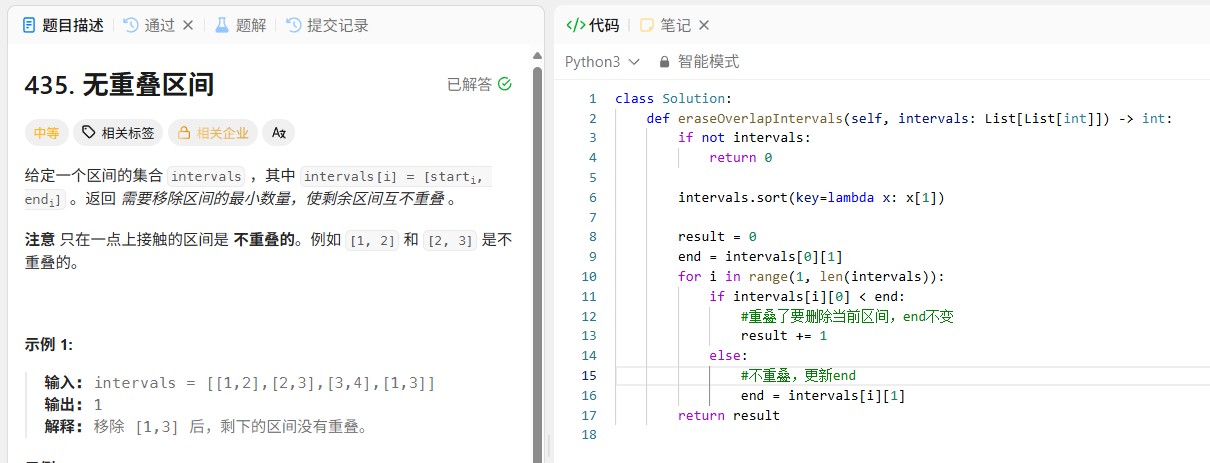
Task: Click the 题目描述 document icon
Action: (29, 25)
